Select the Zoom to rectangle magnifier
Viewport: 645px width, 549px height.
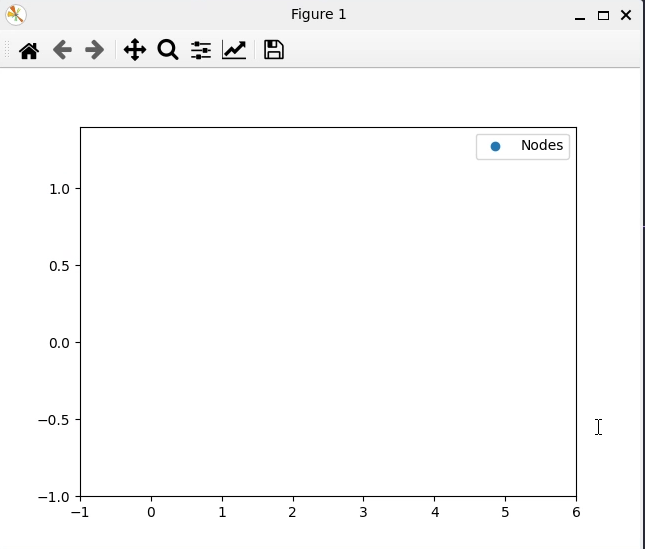click(x=168, y=50)
